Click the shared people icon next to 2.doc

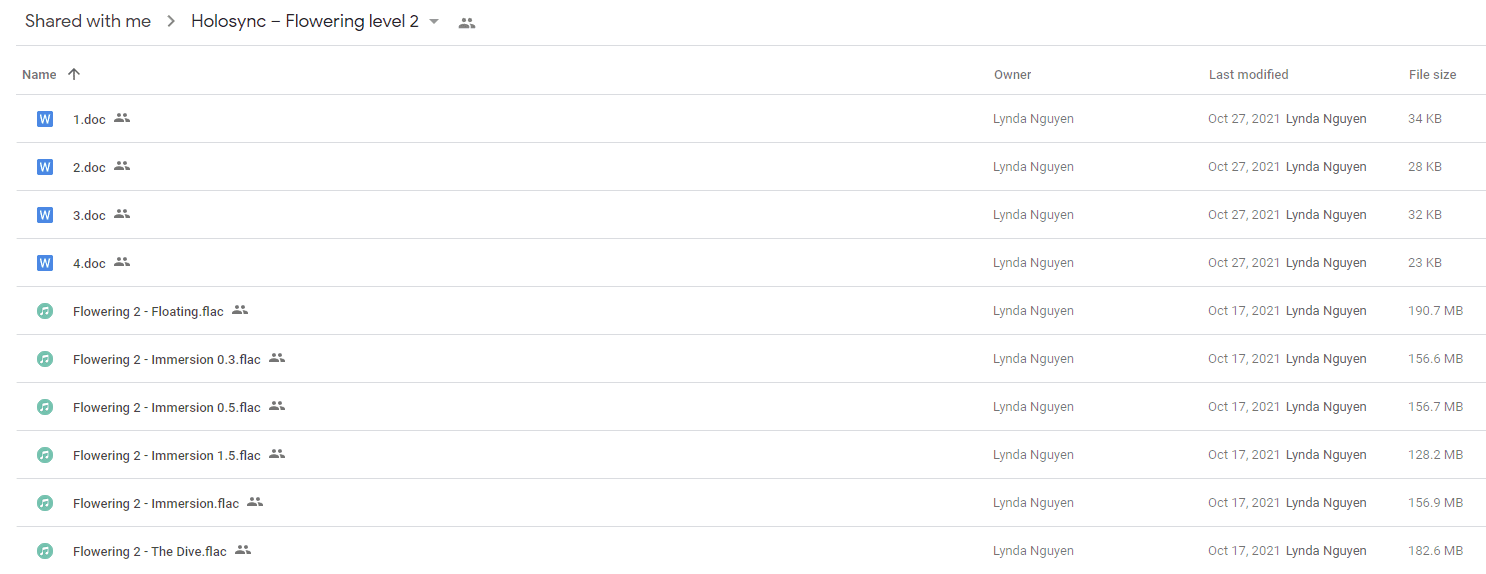point(122,166)
